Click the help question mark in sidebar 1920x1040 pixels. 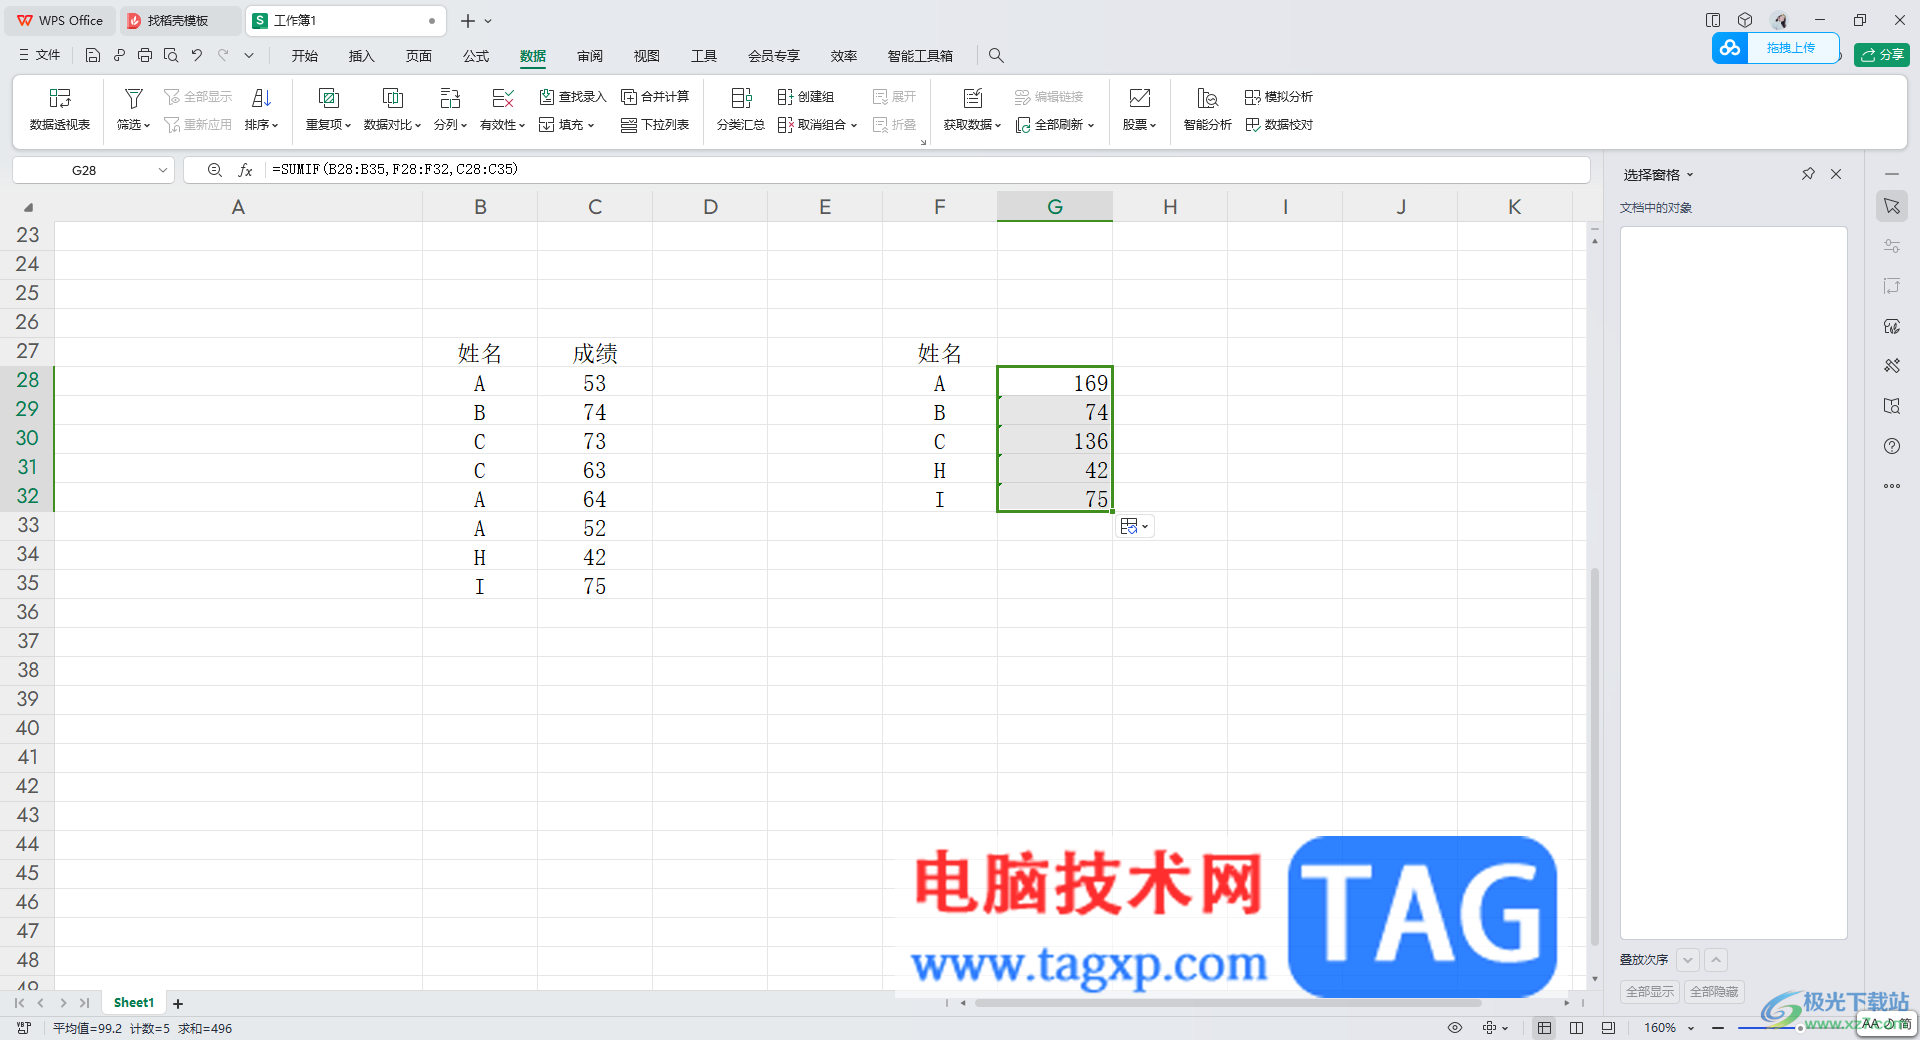1892,446
